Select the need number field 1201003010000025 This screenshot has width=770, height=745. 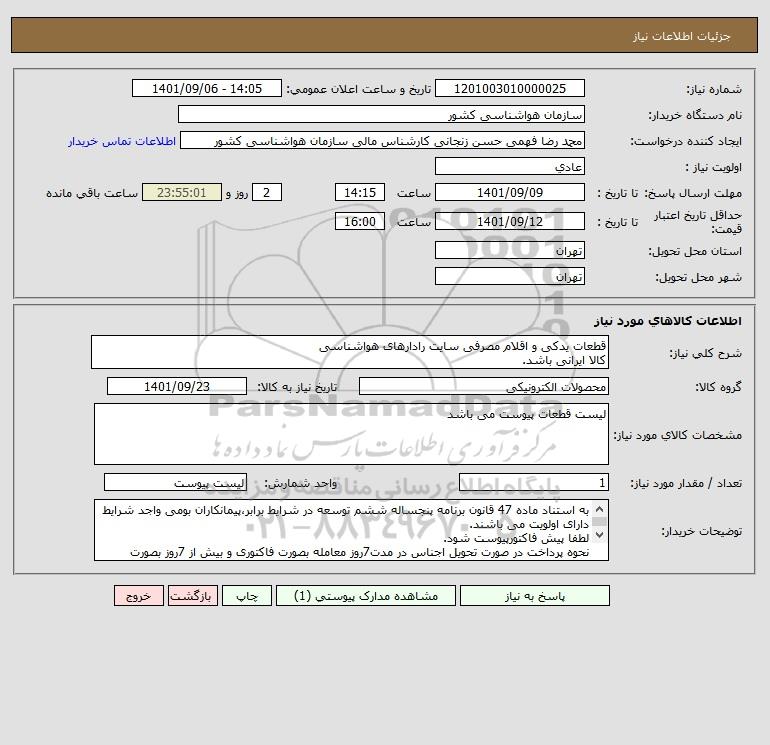[510, 88]
